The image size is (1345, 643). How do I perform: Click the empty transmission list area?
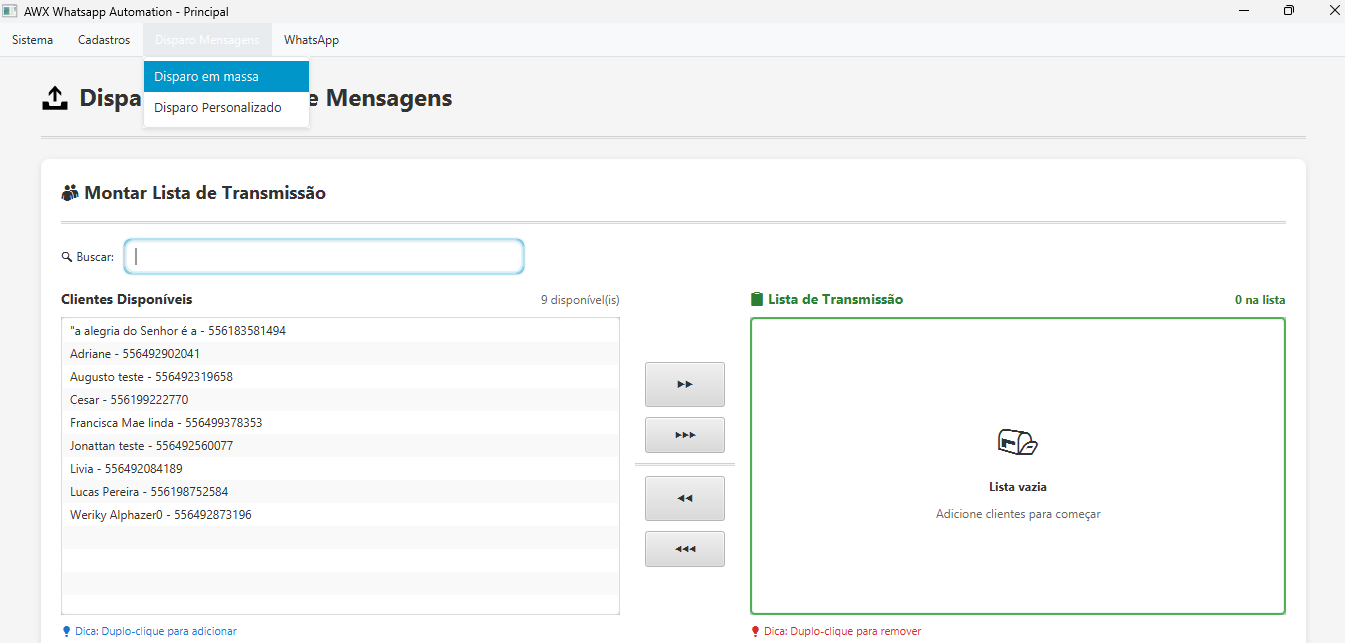click(1017, 560)
